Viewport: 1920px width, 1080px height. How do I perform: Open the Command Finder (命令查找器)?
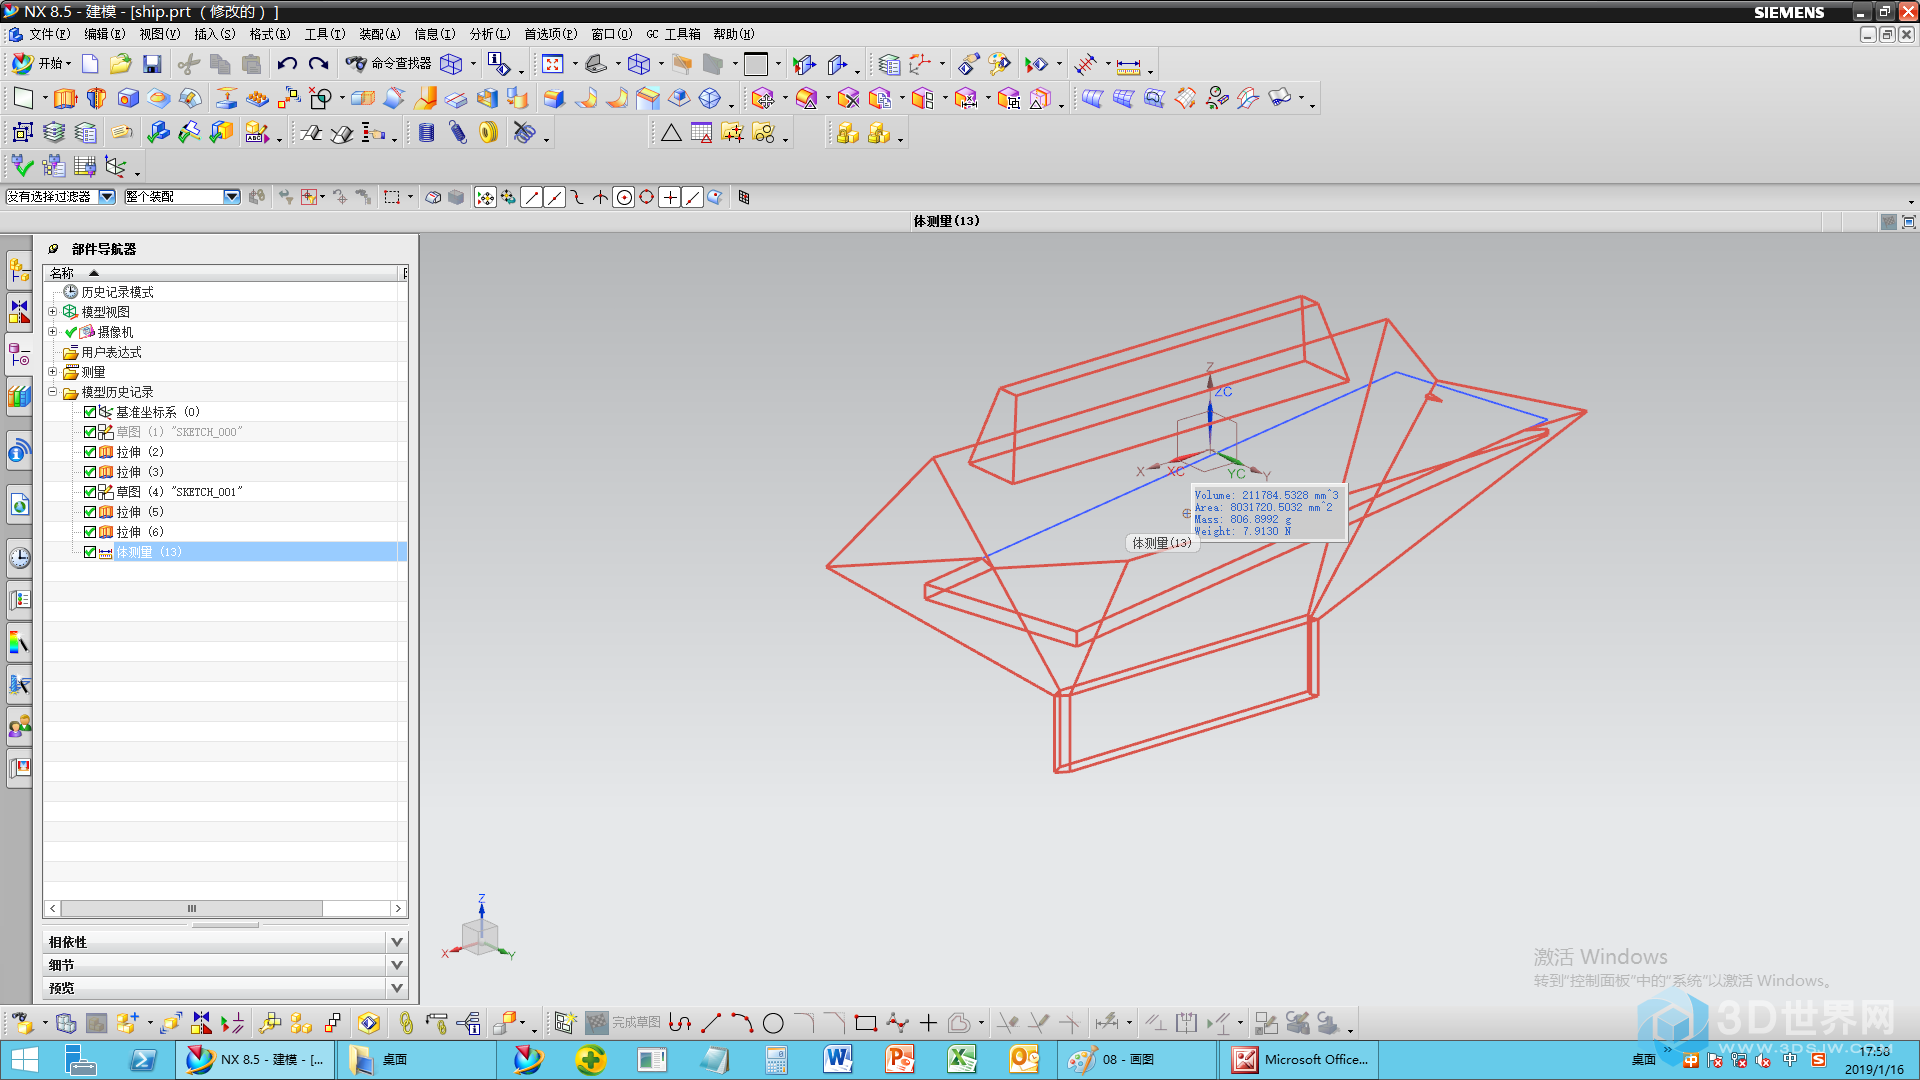[x=389, y=64]
